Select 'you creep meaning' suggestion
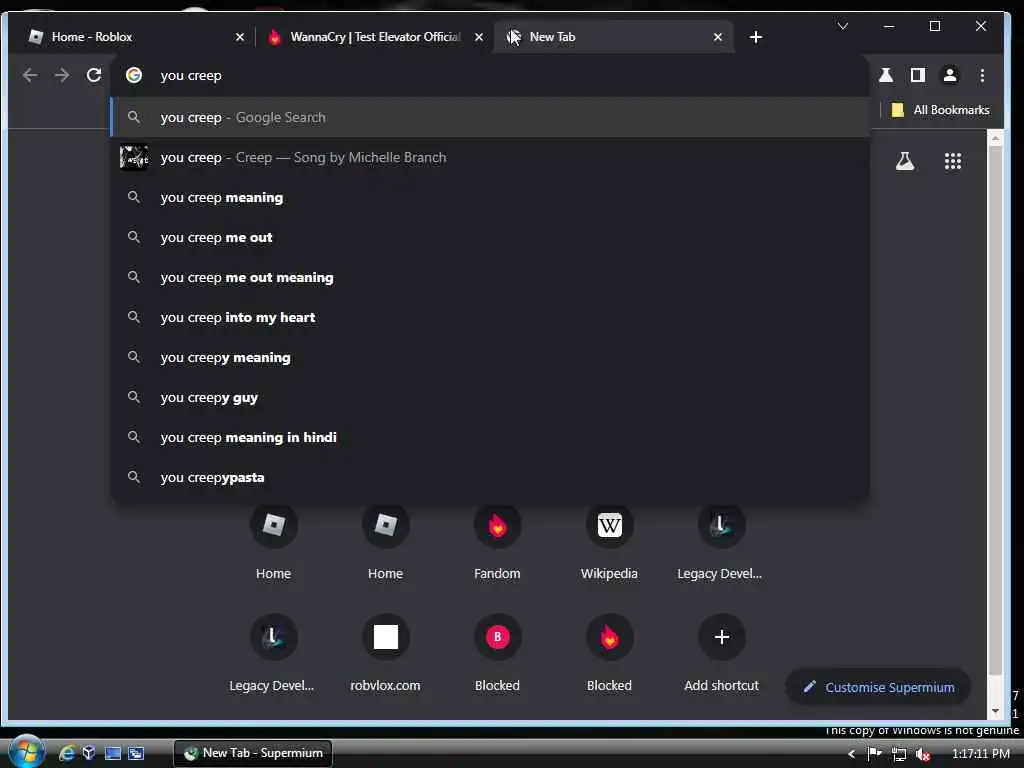The height and width of the screenshot is (768, 1024). pyautogui.click(x=490, y=197)
